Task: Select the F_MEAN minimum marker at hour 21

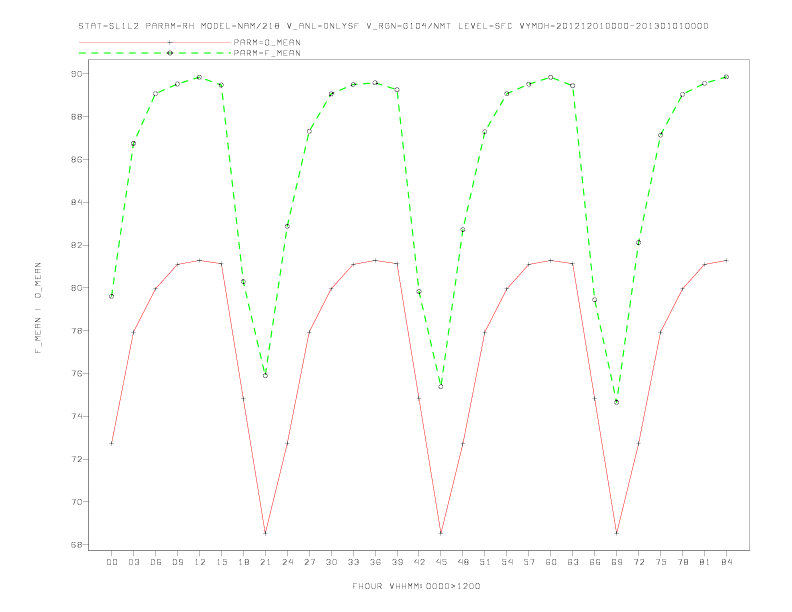Action: pos(265,376)
